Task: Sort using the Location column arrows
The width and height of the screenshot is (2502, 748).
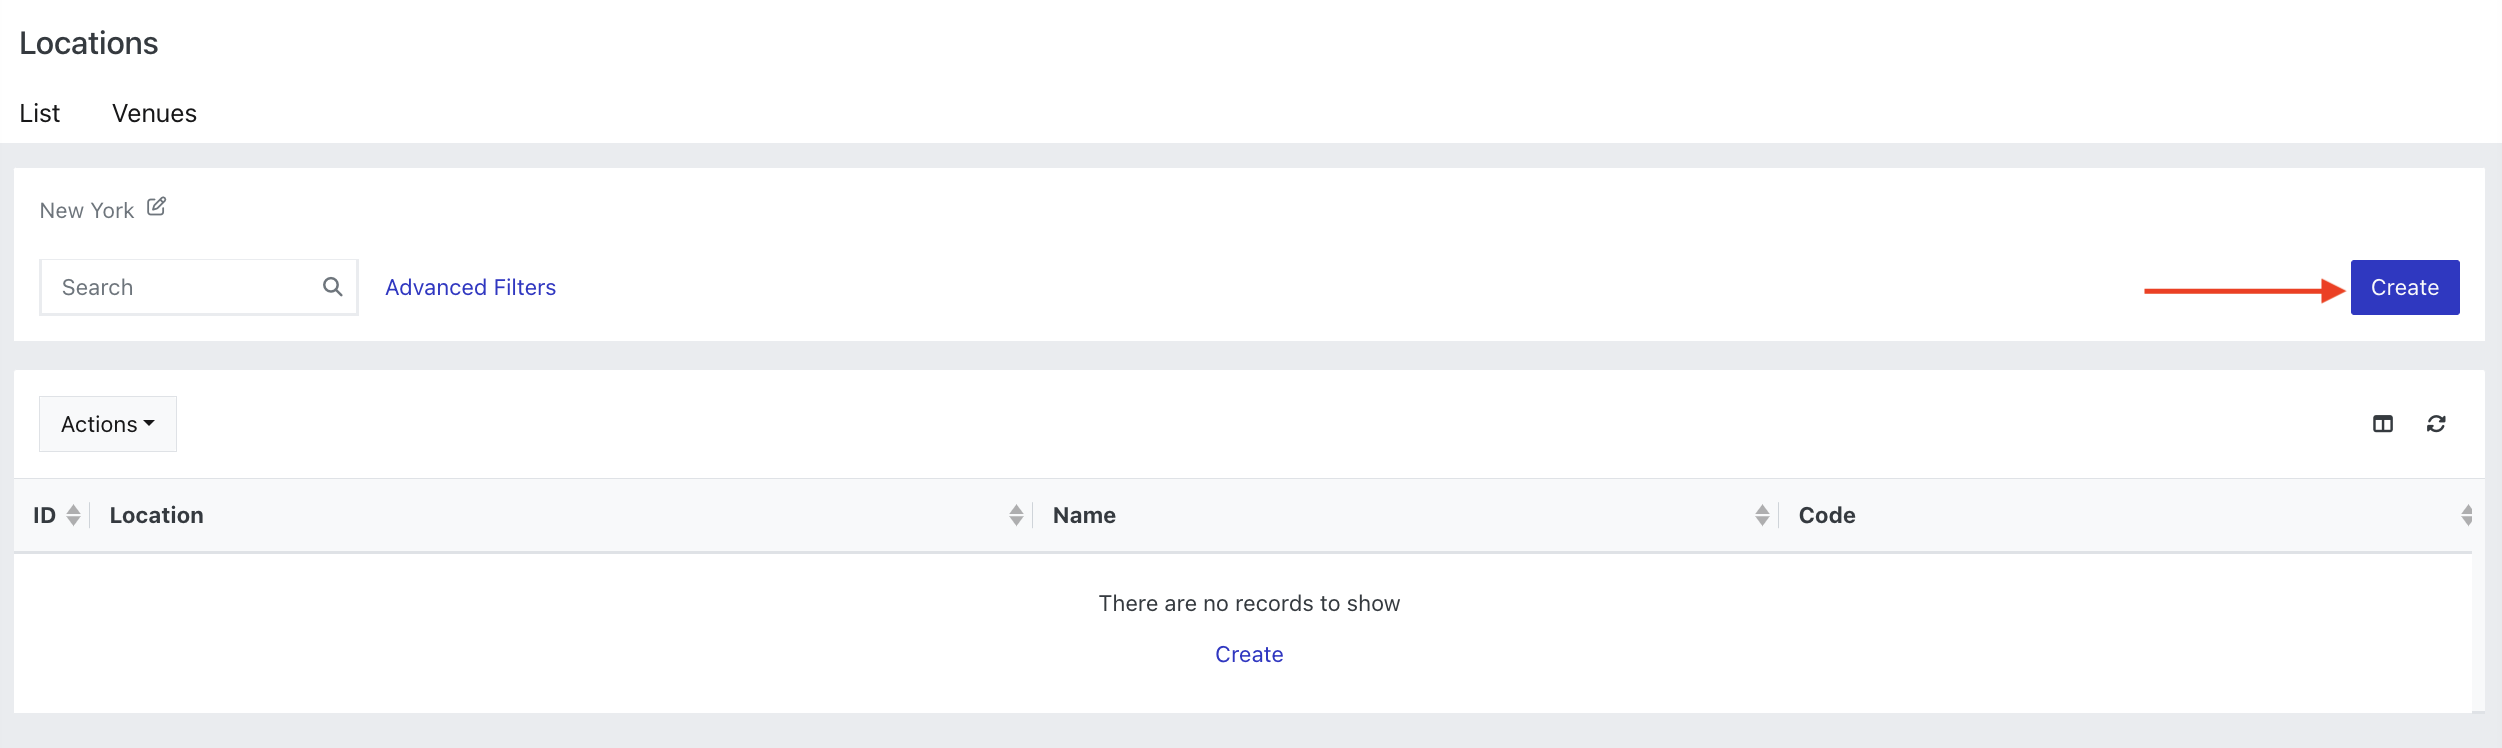Action: [1016, 515]
